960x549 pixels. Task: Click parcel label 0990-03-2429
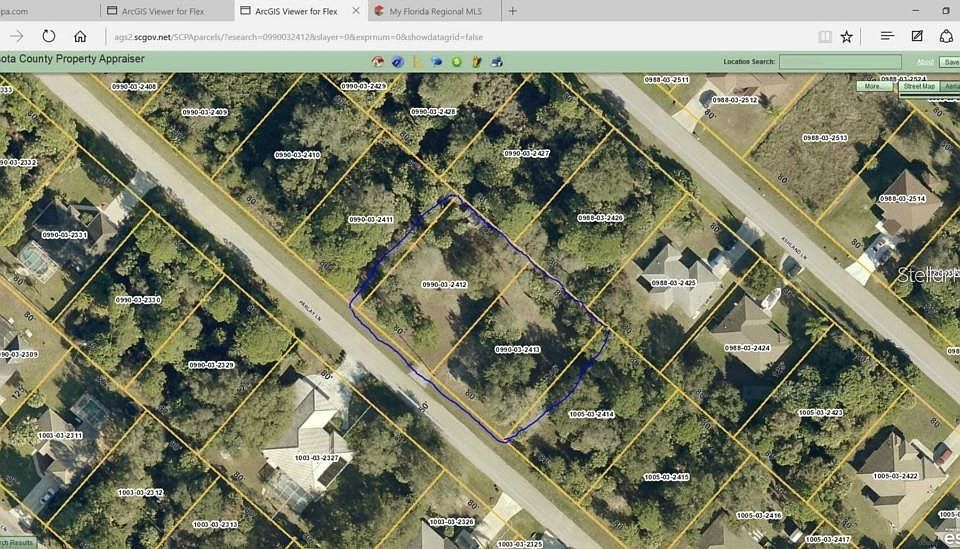tap(364, 86)
